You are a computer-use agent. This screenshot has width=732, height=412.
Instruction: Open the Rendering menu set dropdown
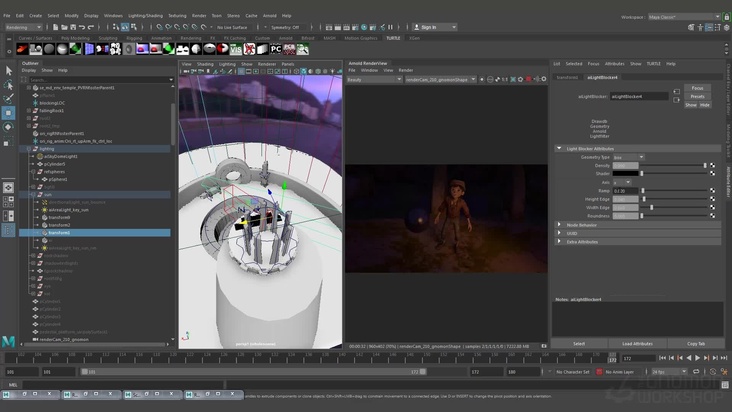23,27
